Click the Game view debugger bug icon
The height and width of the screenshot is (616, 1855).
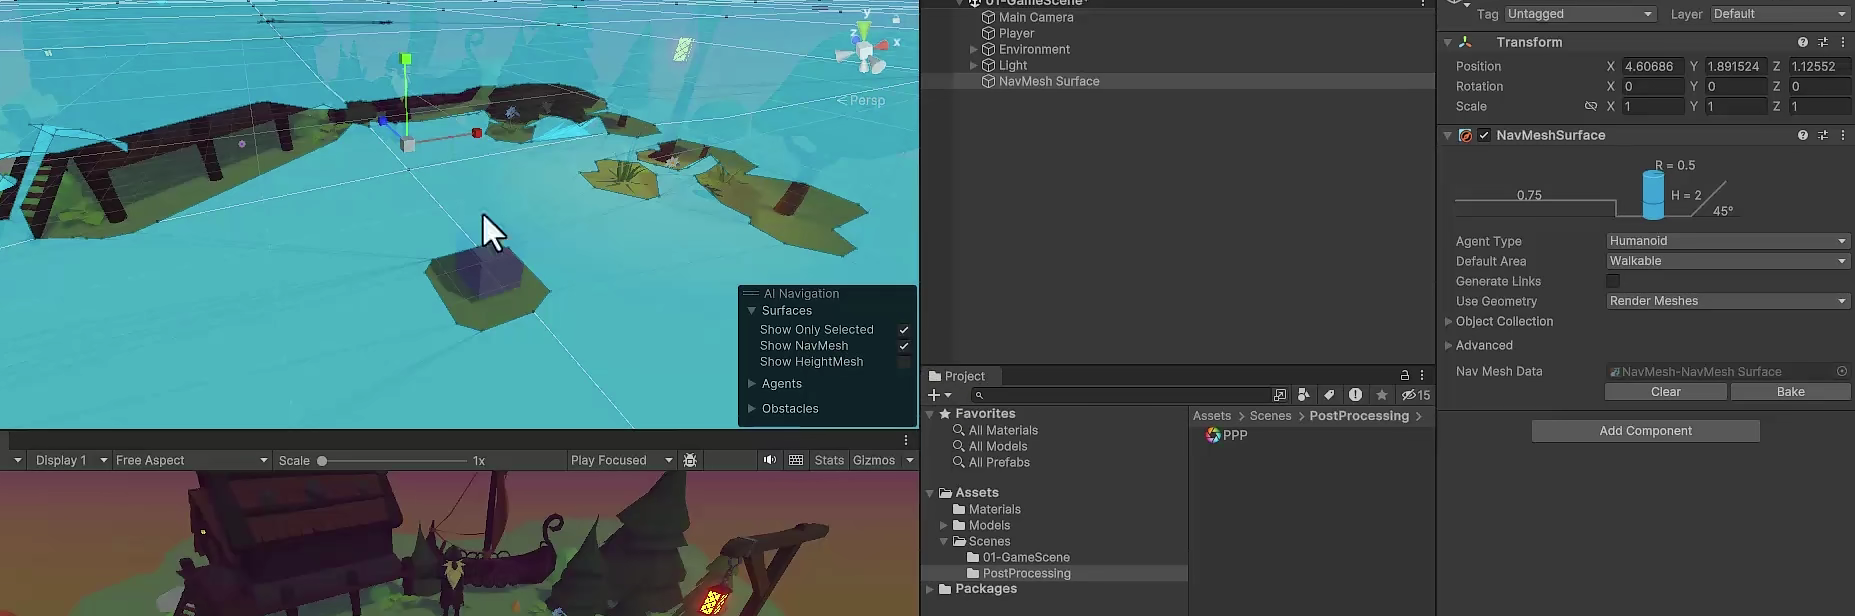click(690, 460)
